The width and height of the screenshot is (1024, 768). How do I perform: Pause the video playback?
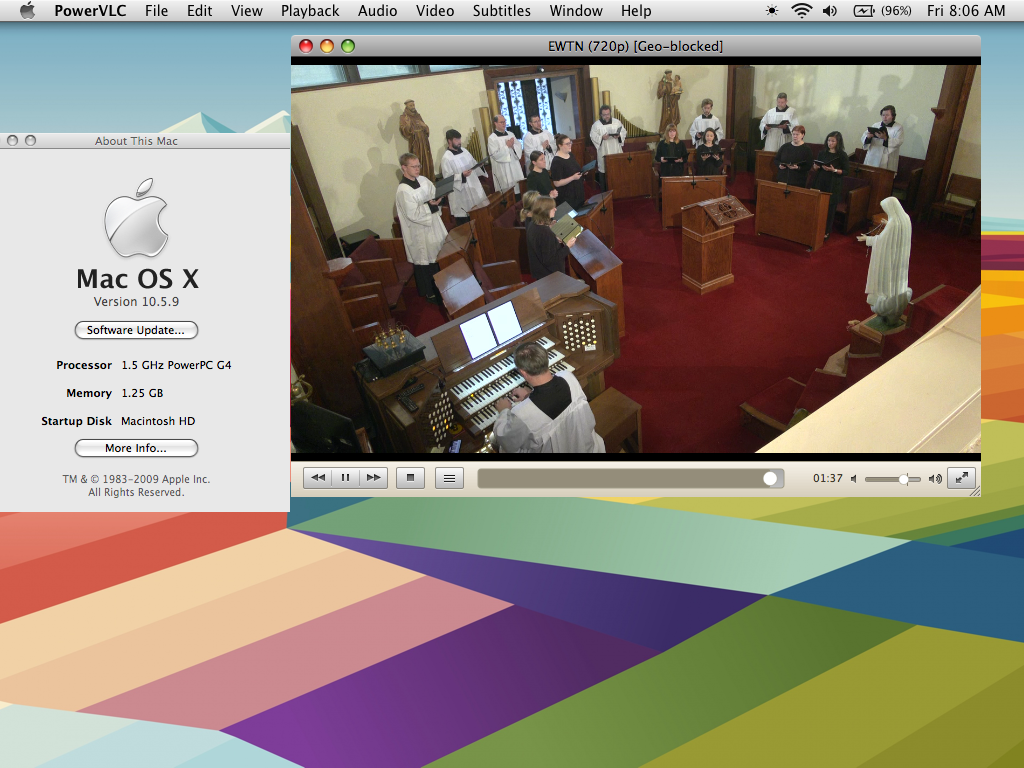(345, 478)
